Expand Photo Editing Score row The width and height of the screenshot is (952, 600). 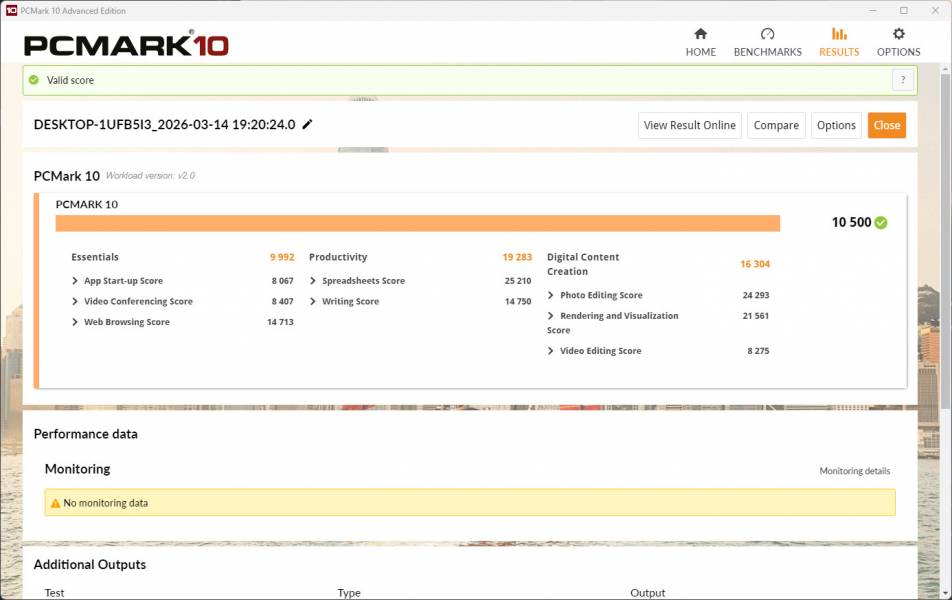tap(551, 295)
